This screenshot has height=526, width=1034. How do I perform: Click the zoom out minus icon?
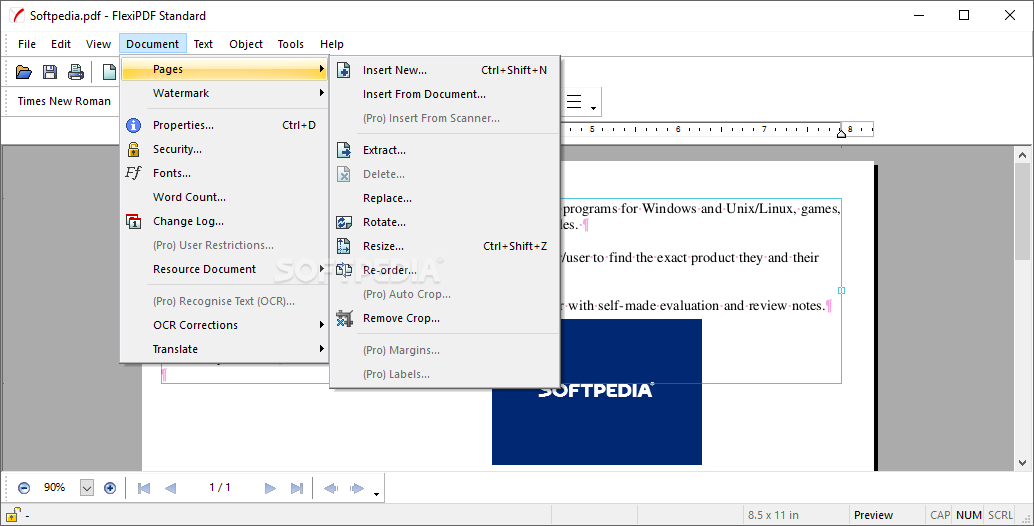click(x=24, y=488)
